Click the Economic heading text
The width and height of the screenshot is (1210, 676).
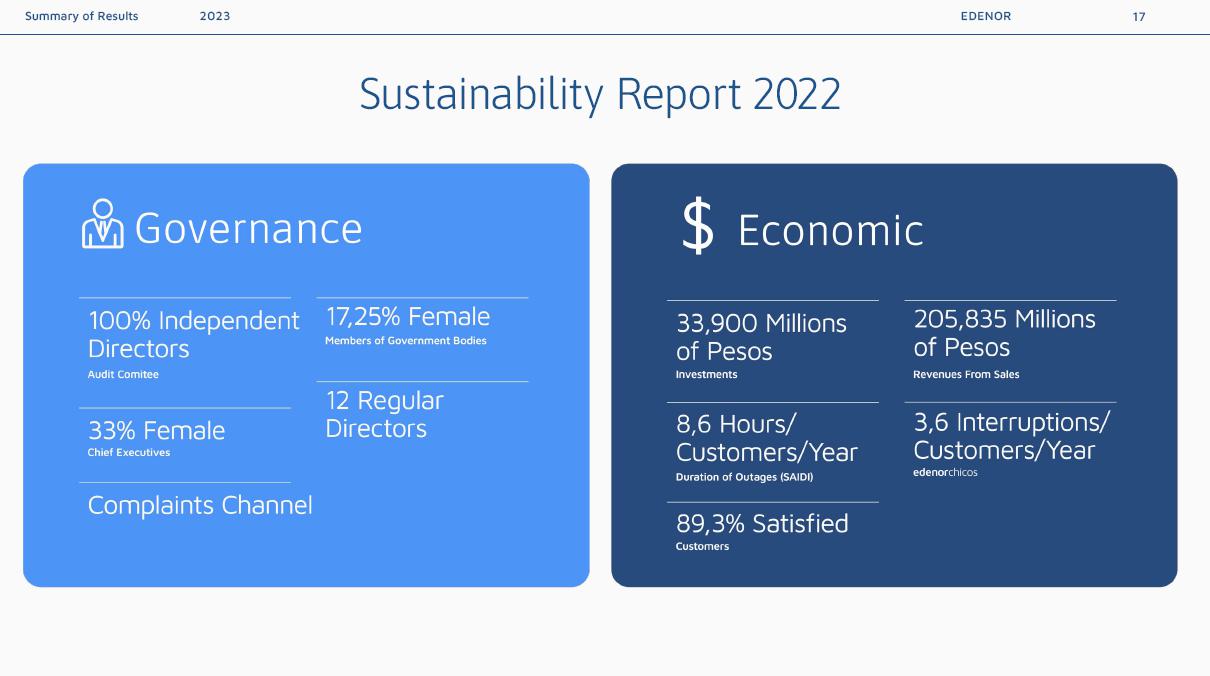[830, 231]
